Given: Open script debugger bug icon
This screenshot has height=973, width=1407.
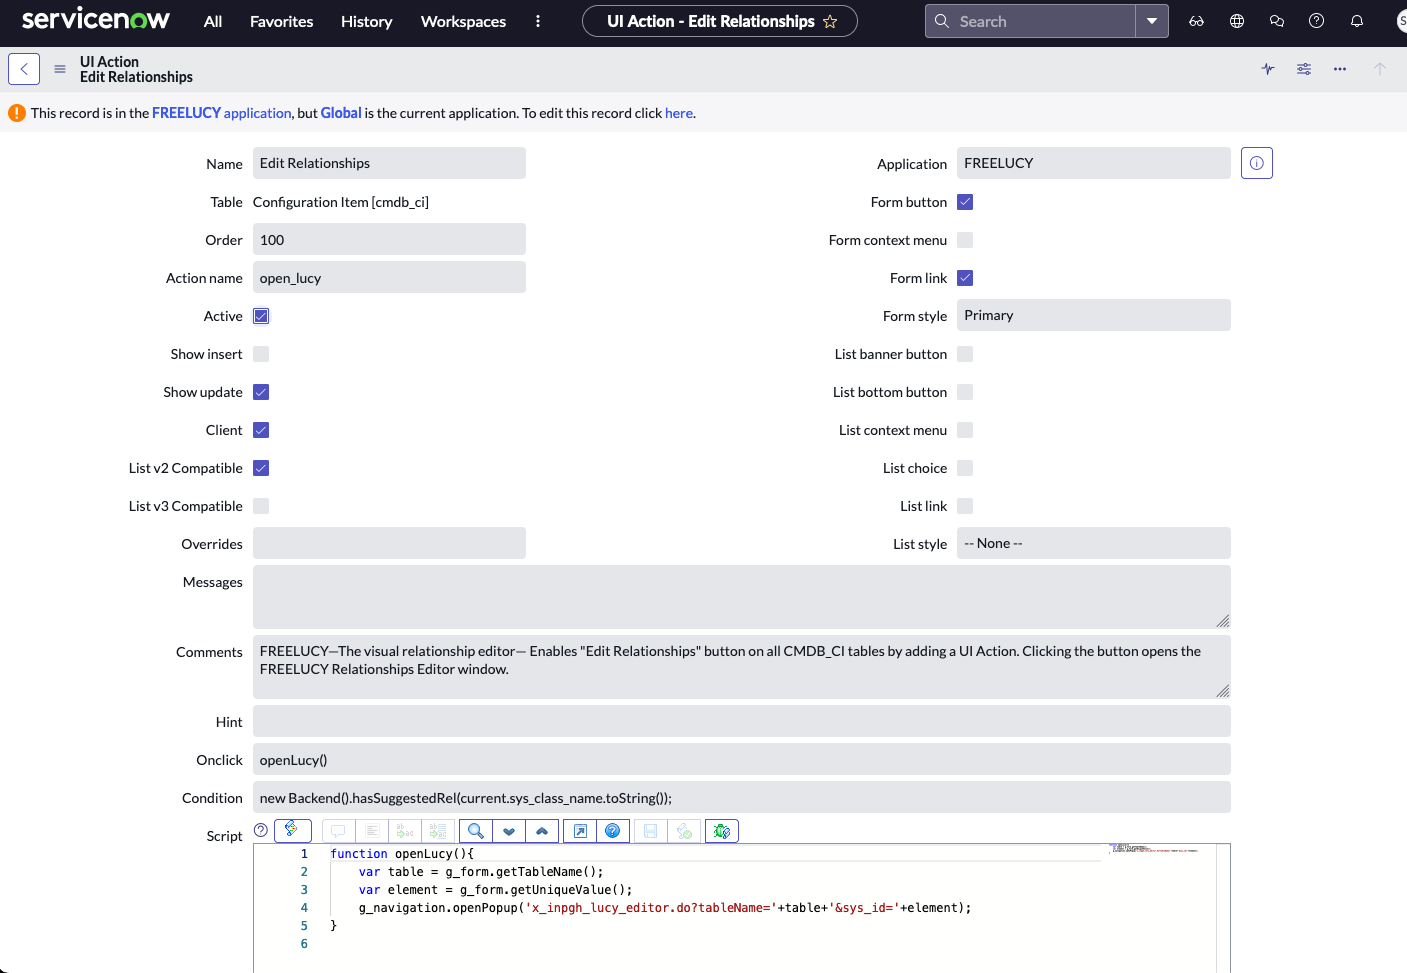Looking at the screenshot, I should [x=722, y=831].
